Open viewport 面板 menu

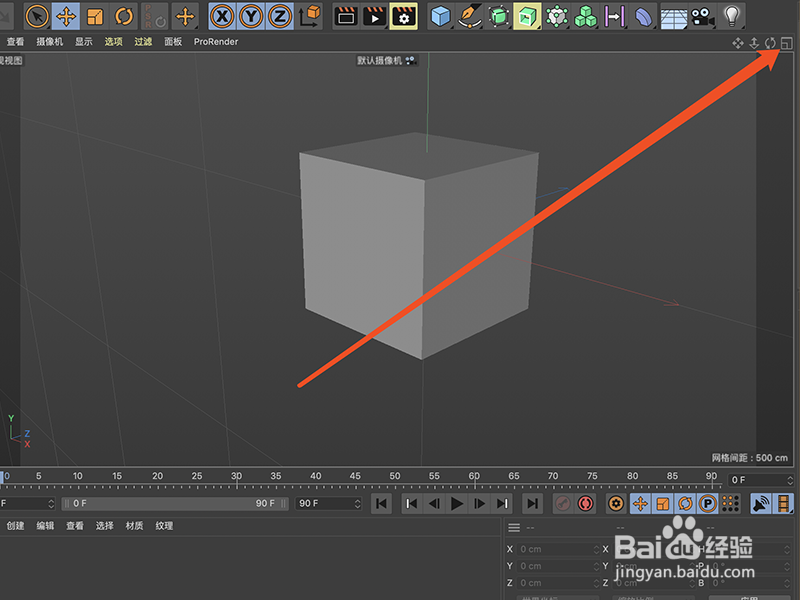[173, 42]
